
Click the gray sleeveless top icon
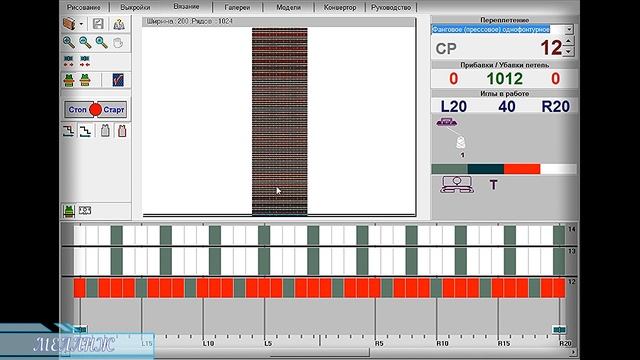pos(105,131)
